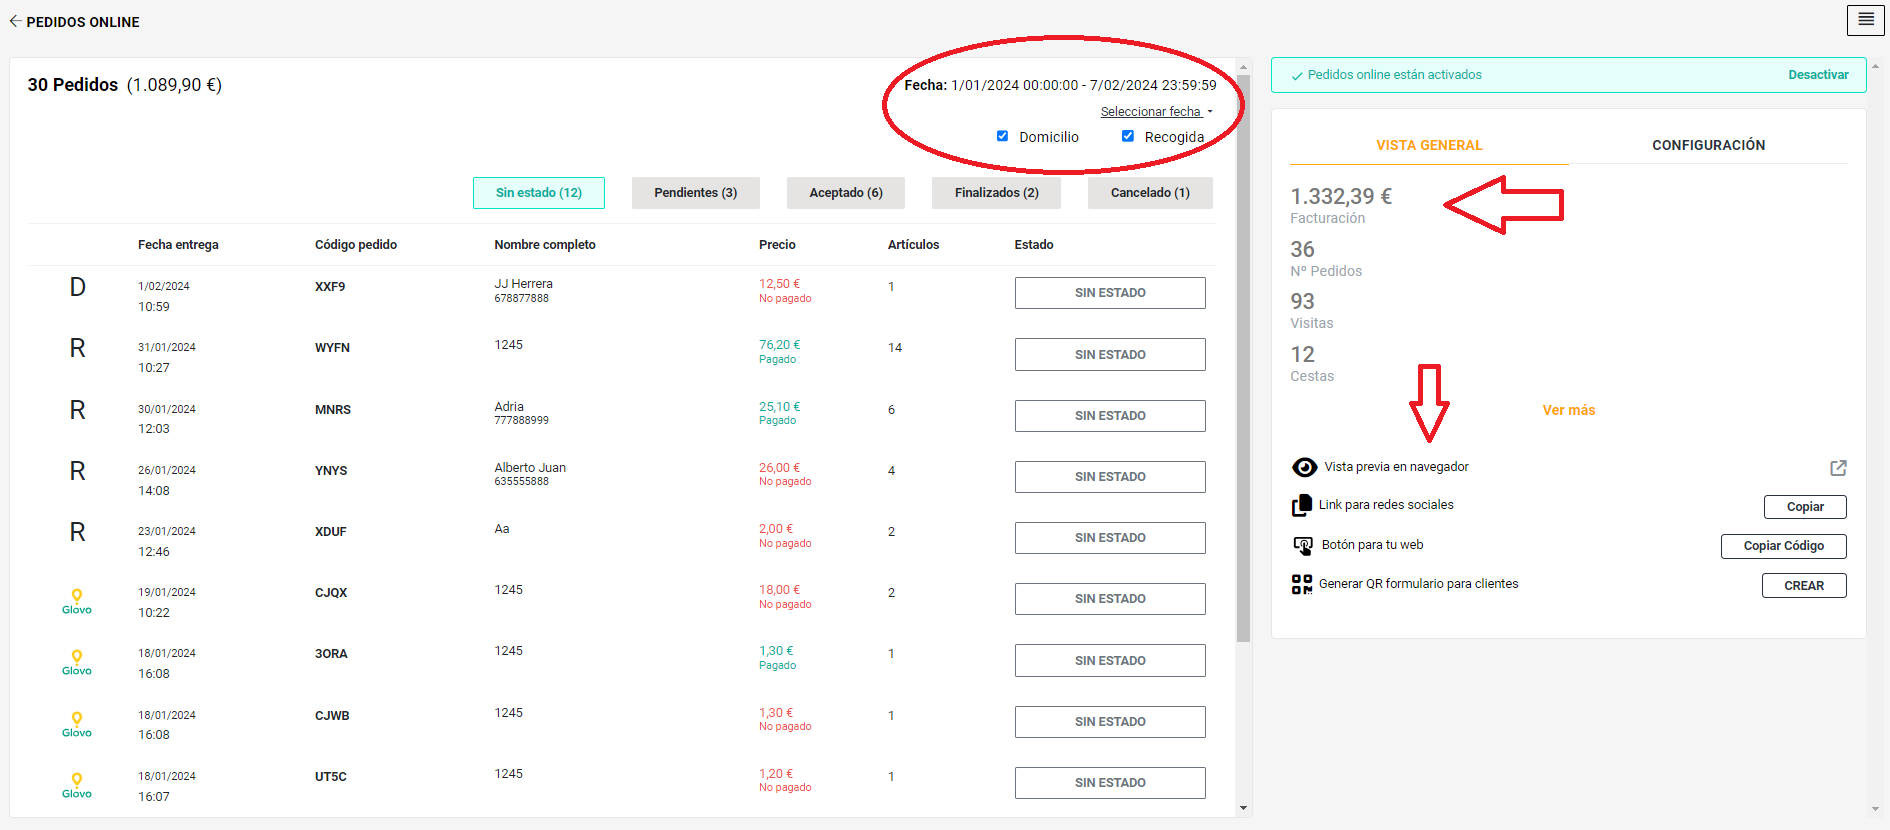Uncheck the Recogida checkbox

1127,136
